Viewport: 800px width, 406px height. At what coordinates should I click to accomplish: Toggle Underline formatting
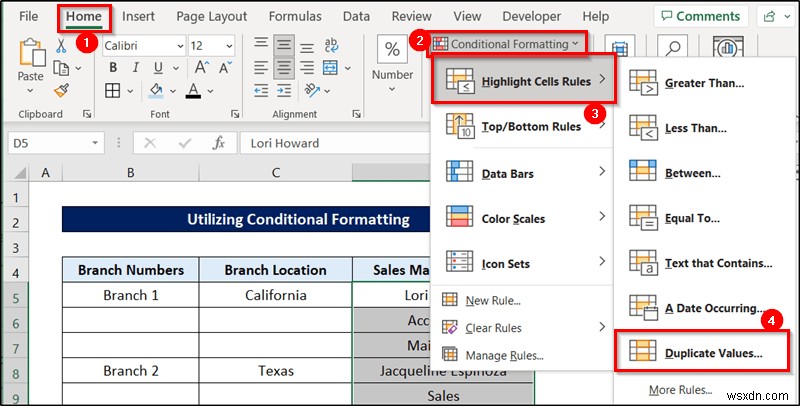[159, 67]
